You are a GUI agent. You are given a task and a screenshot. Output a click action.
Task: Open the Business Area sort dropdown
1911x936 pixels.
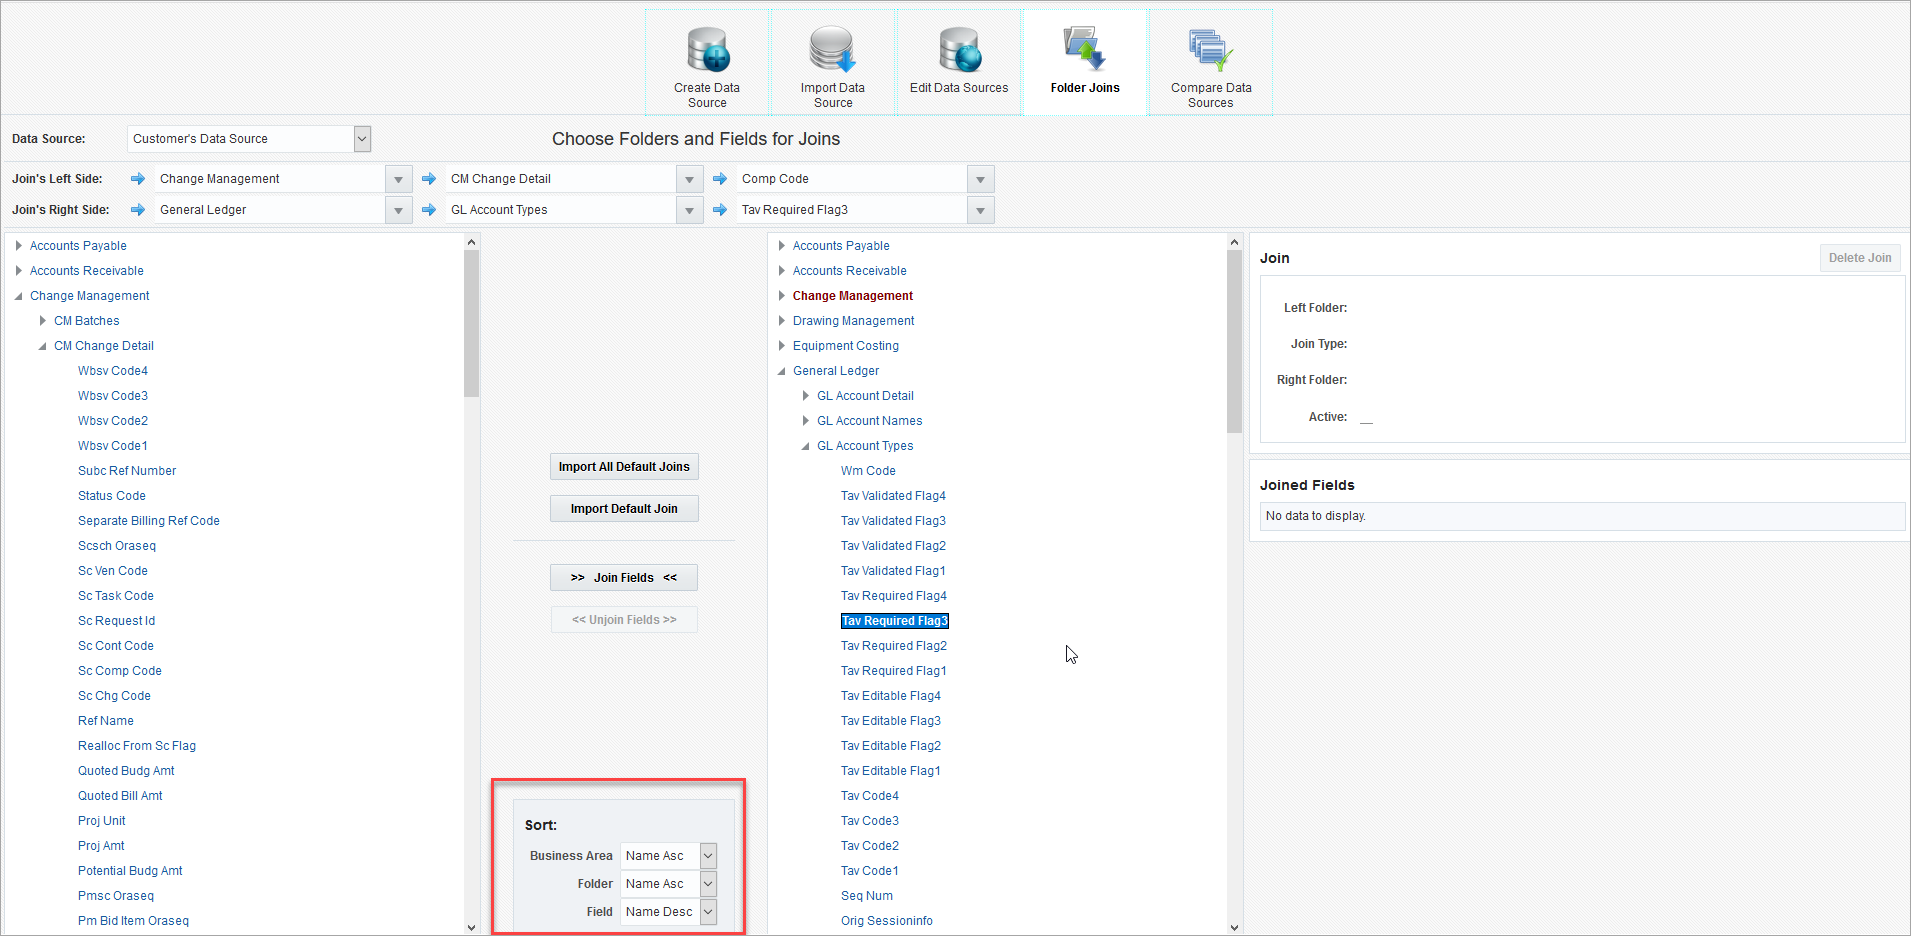pyautogui.click(x=708, y=855)
